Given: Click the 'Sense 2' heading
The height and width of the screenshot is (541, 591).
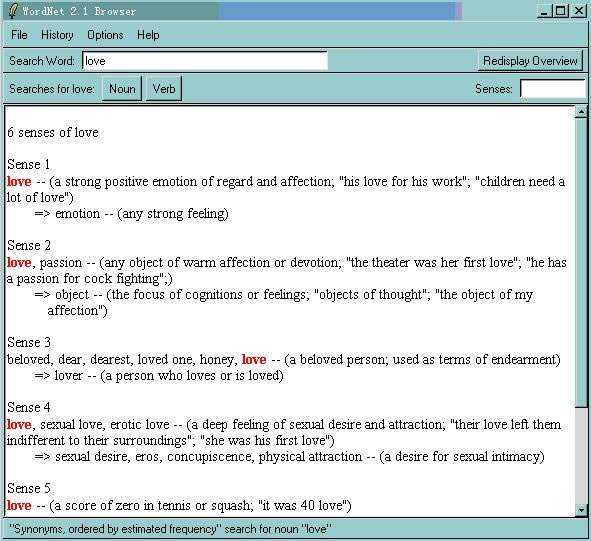Looking at the screenshot, I should [x=29, y=245].
